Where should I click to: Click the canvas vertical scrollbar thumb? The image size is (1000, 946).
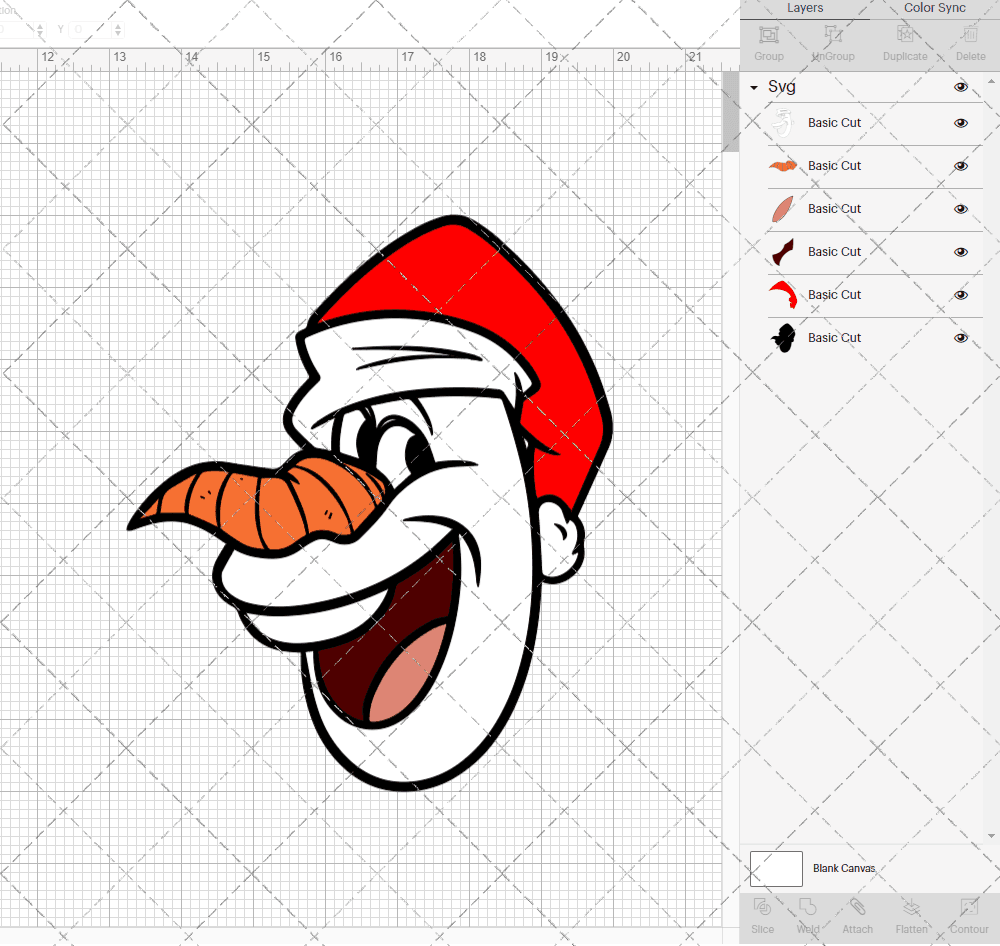coord(730,111)
